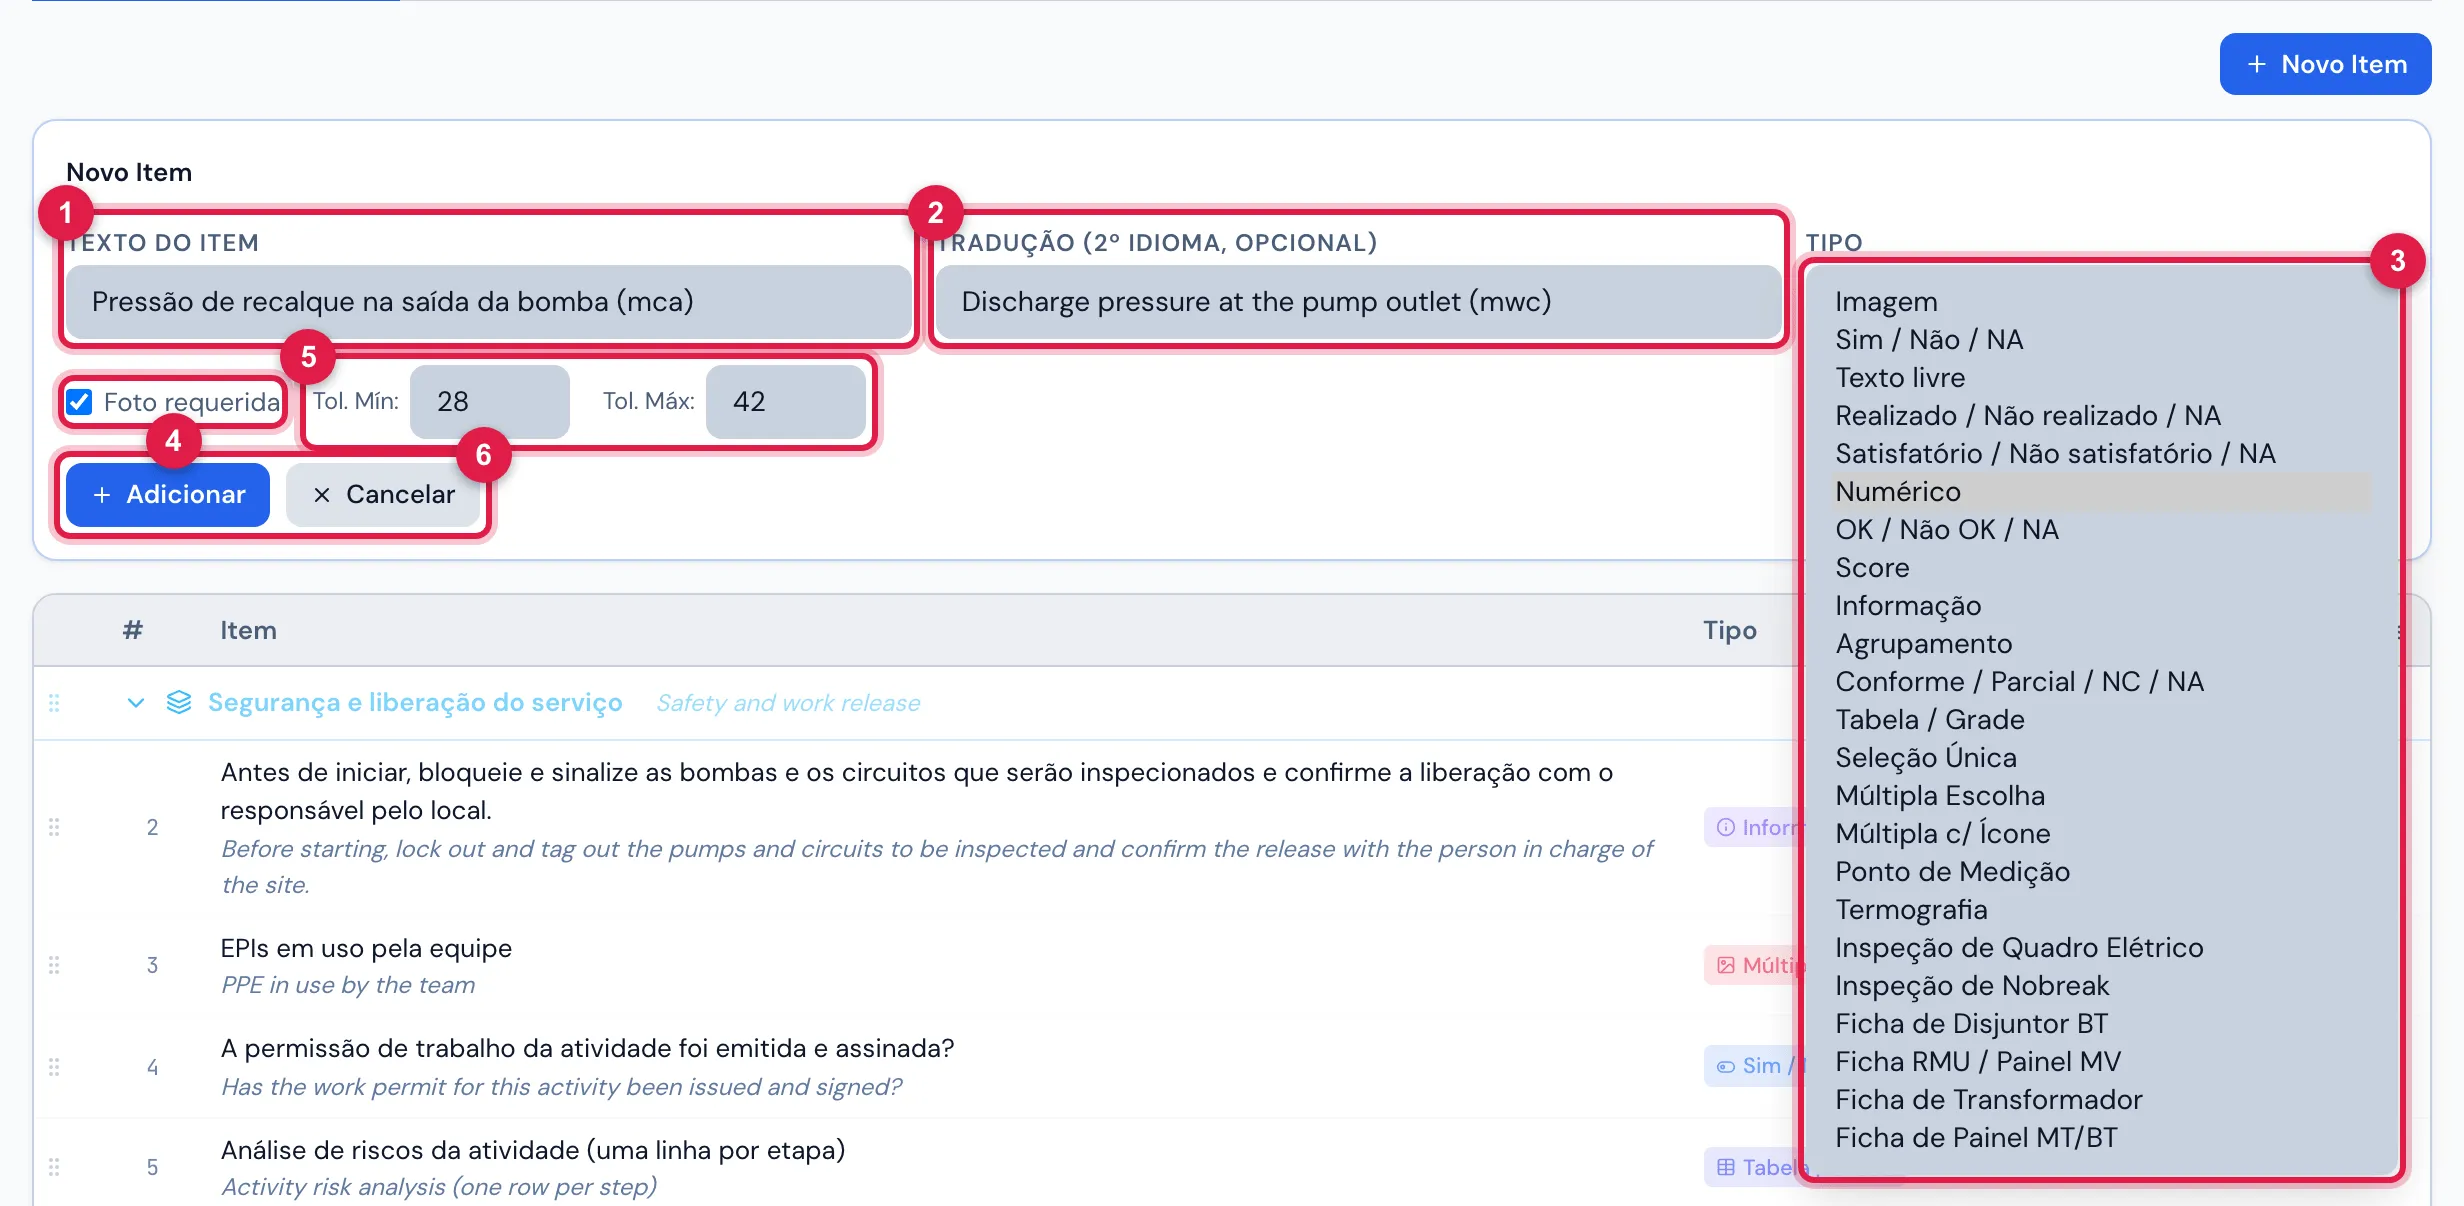Choose the Informação type option

tap(2102, 606)
